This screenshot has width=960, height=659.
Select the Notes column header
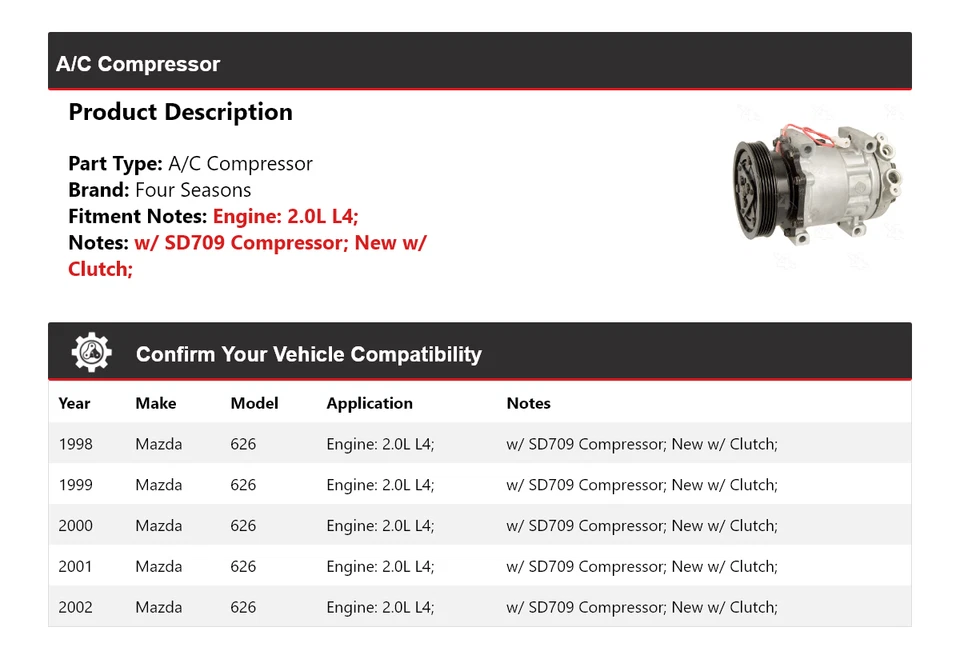[528, 403]
